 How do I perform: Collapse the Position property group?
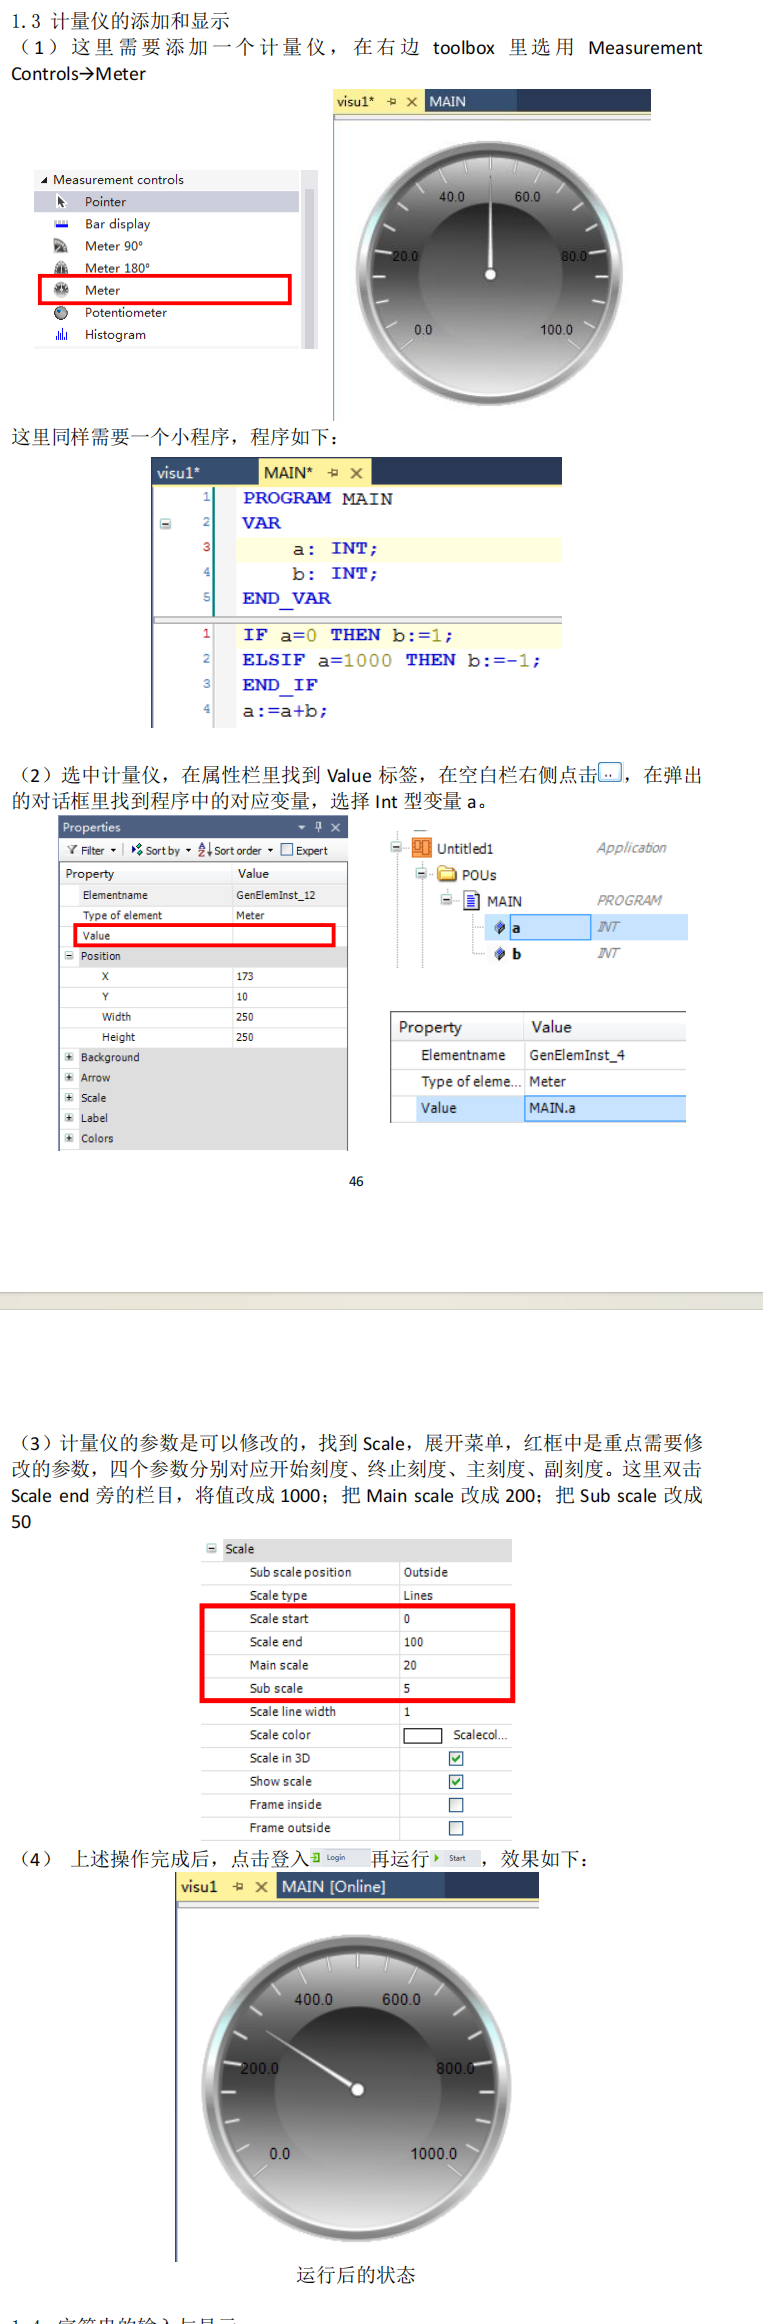(69, 956)
